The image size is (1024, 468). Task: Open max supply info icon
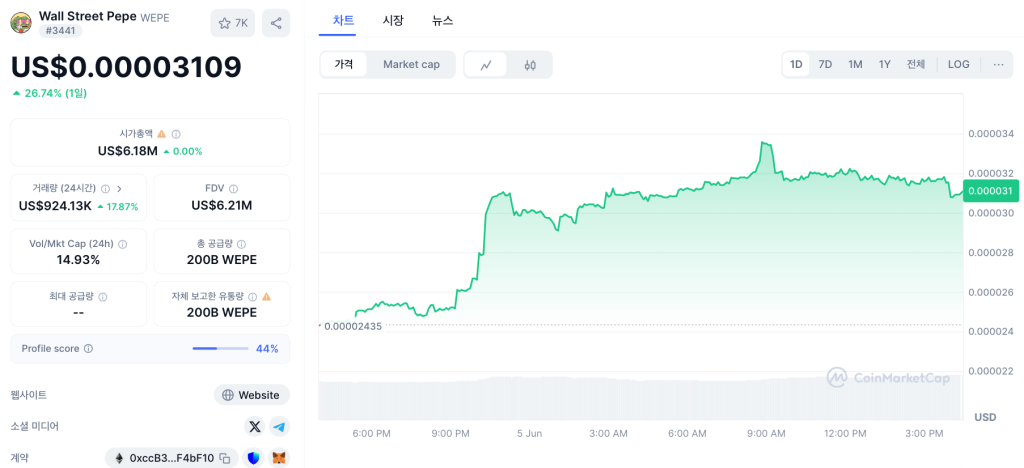click(103, 296)
